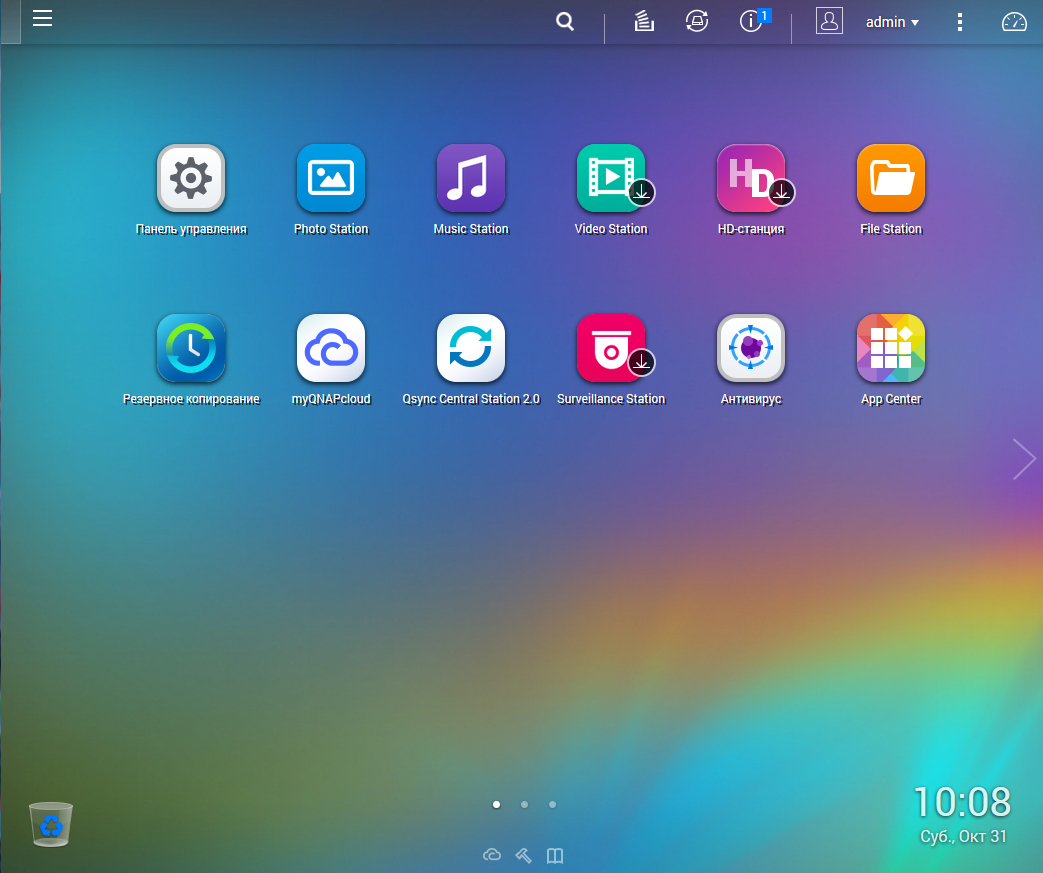The image size is (1043, 873).
Task: Open Панель управления (Control Panel)
Action: coord(191,179)
